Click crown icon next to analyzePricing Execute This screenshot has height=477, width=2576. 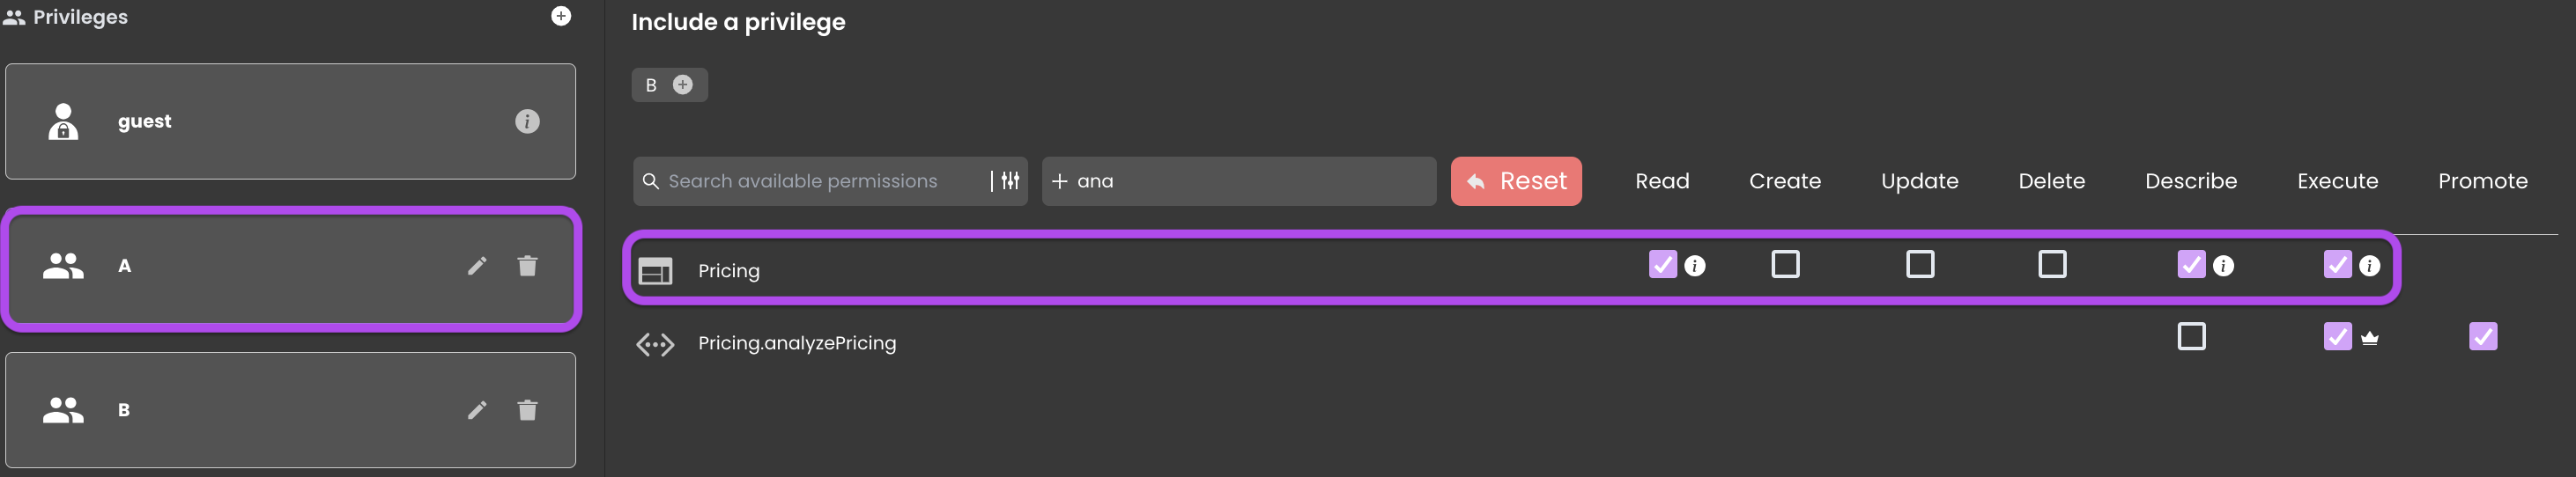[x=2369, y=338]
